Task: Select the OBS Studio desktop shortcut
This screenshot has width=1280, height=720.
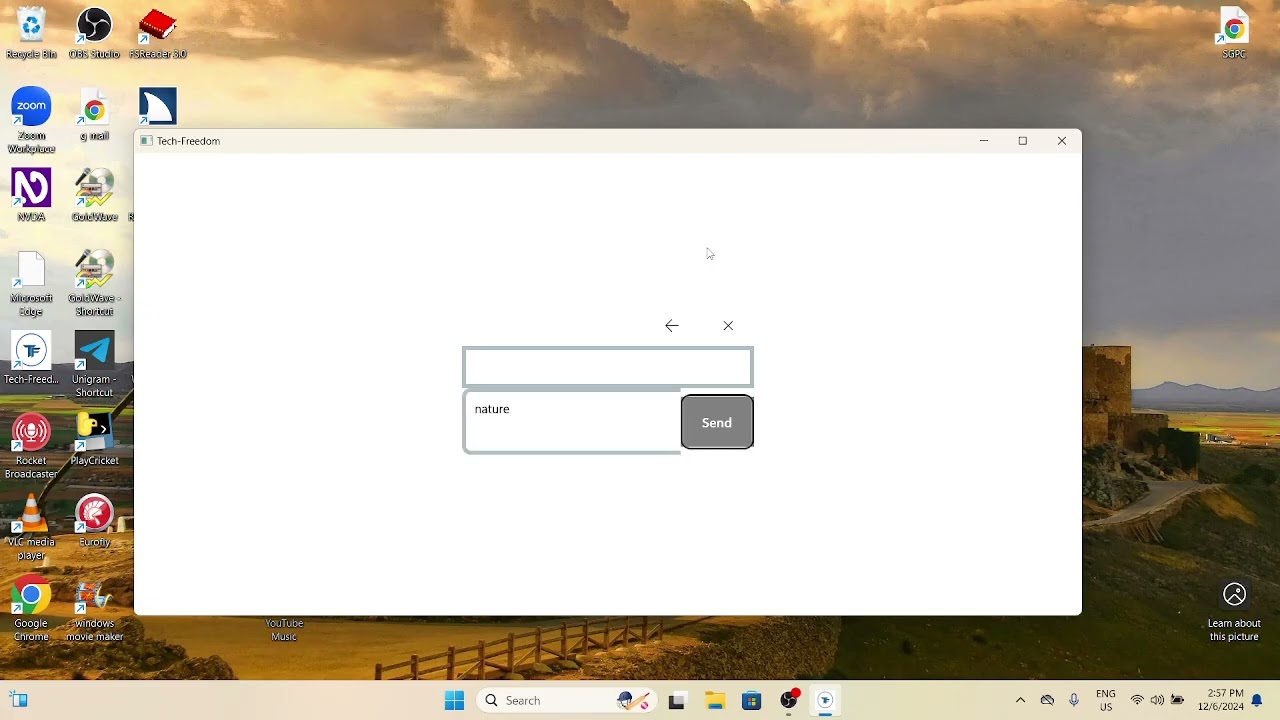Action: [x=94, y=33]
